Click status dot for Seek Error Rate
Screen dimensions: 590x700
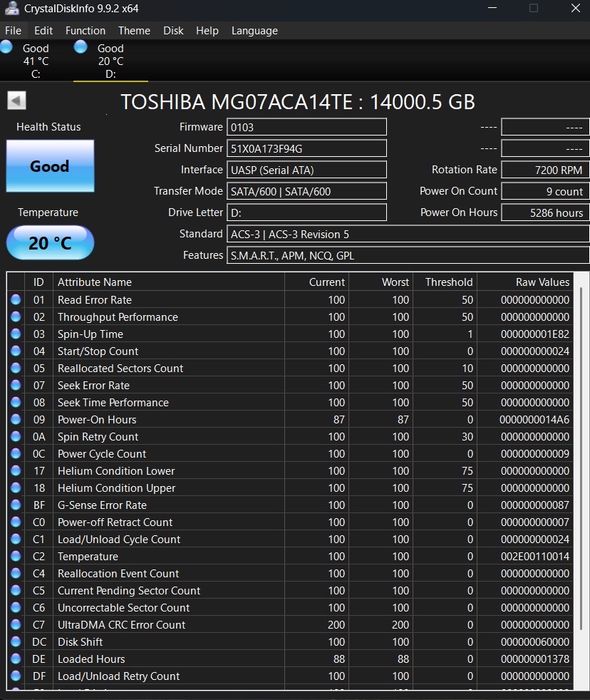tap(16, 385)
